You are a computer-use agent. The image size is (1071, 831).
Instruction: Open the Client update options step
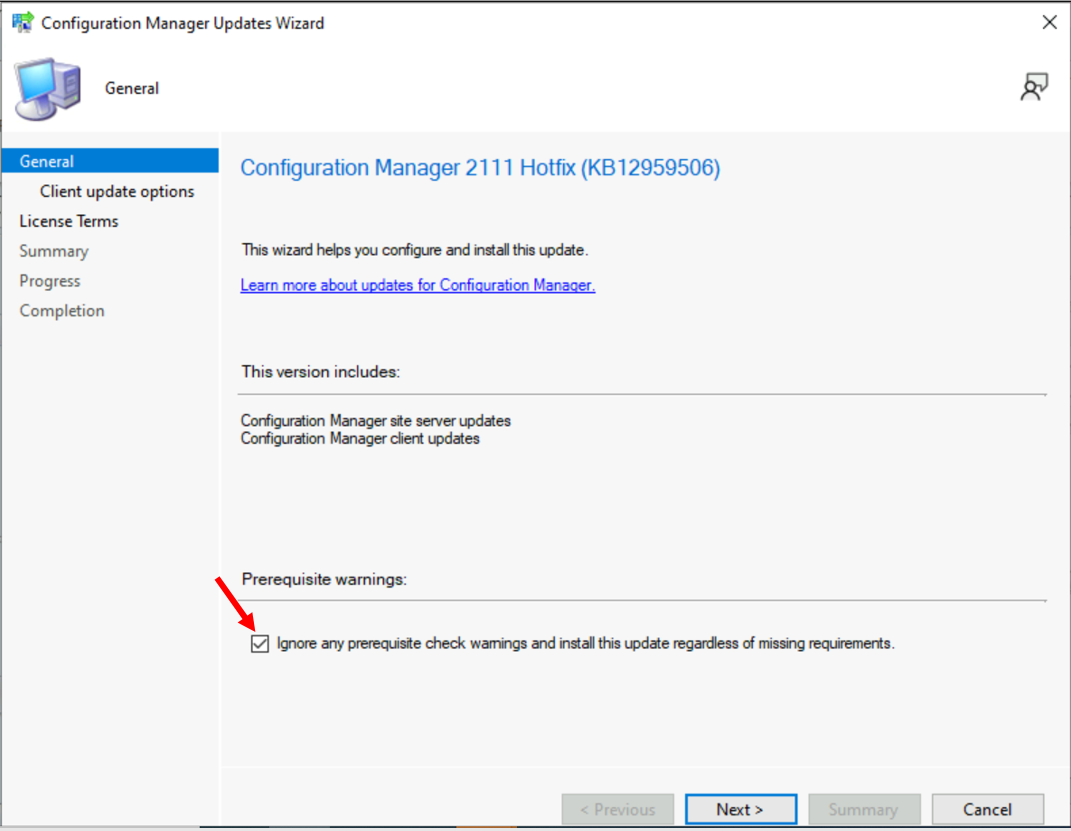point(117,191)
